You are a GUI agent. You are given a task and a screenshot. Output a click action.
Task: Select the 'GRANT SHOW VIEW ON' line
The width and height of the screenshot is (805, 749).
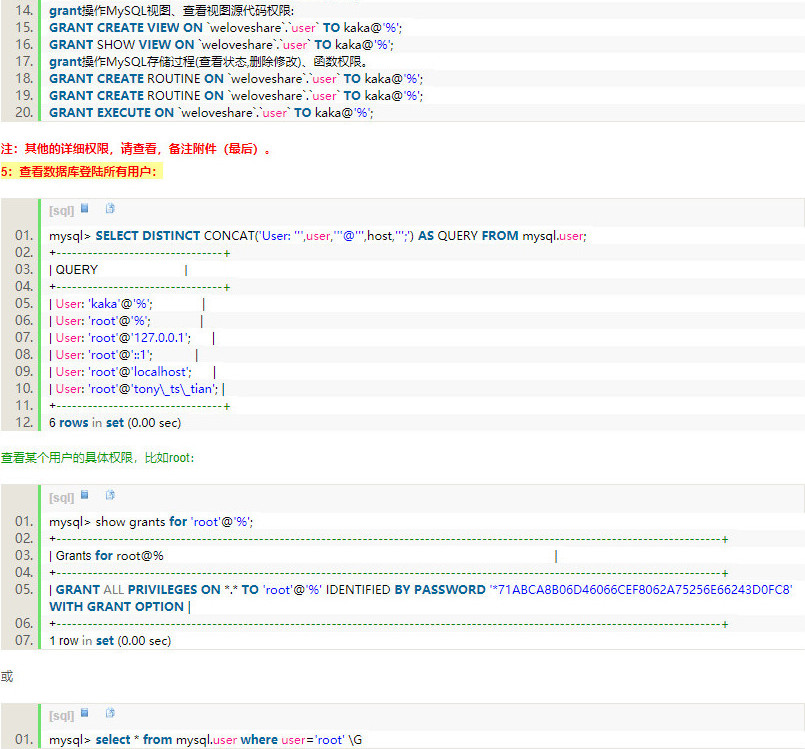[221, 45]
